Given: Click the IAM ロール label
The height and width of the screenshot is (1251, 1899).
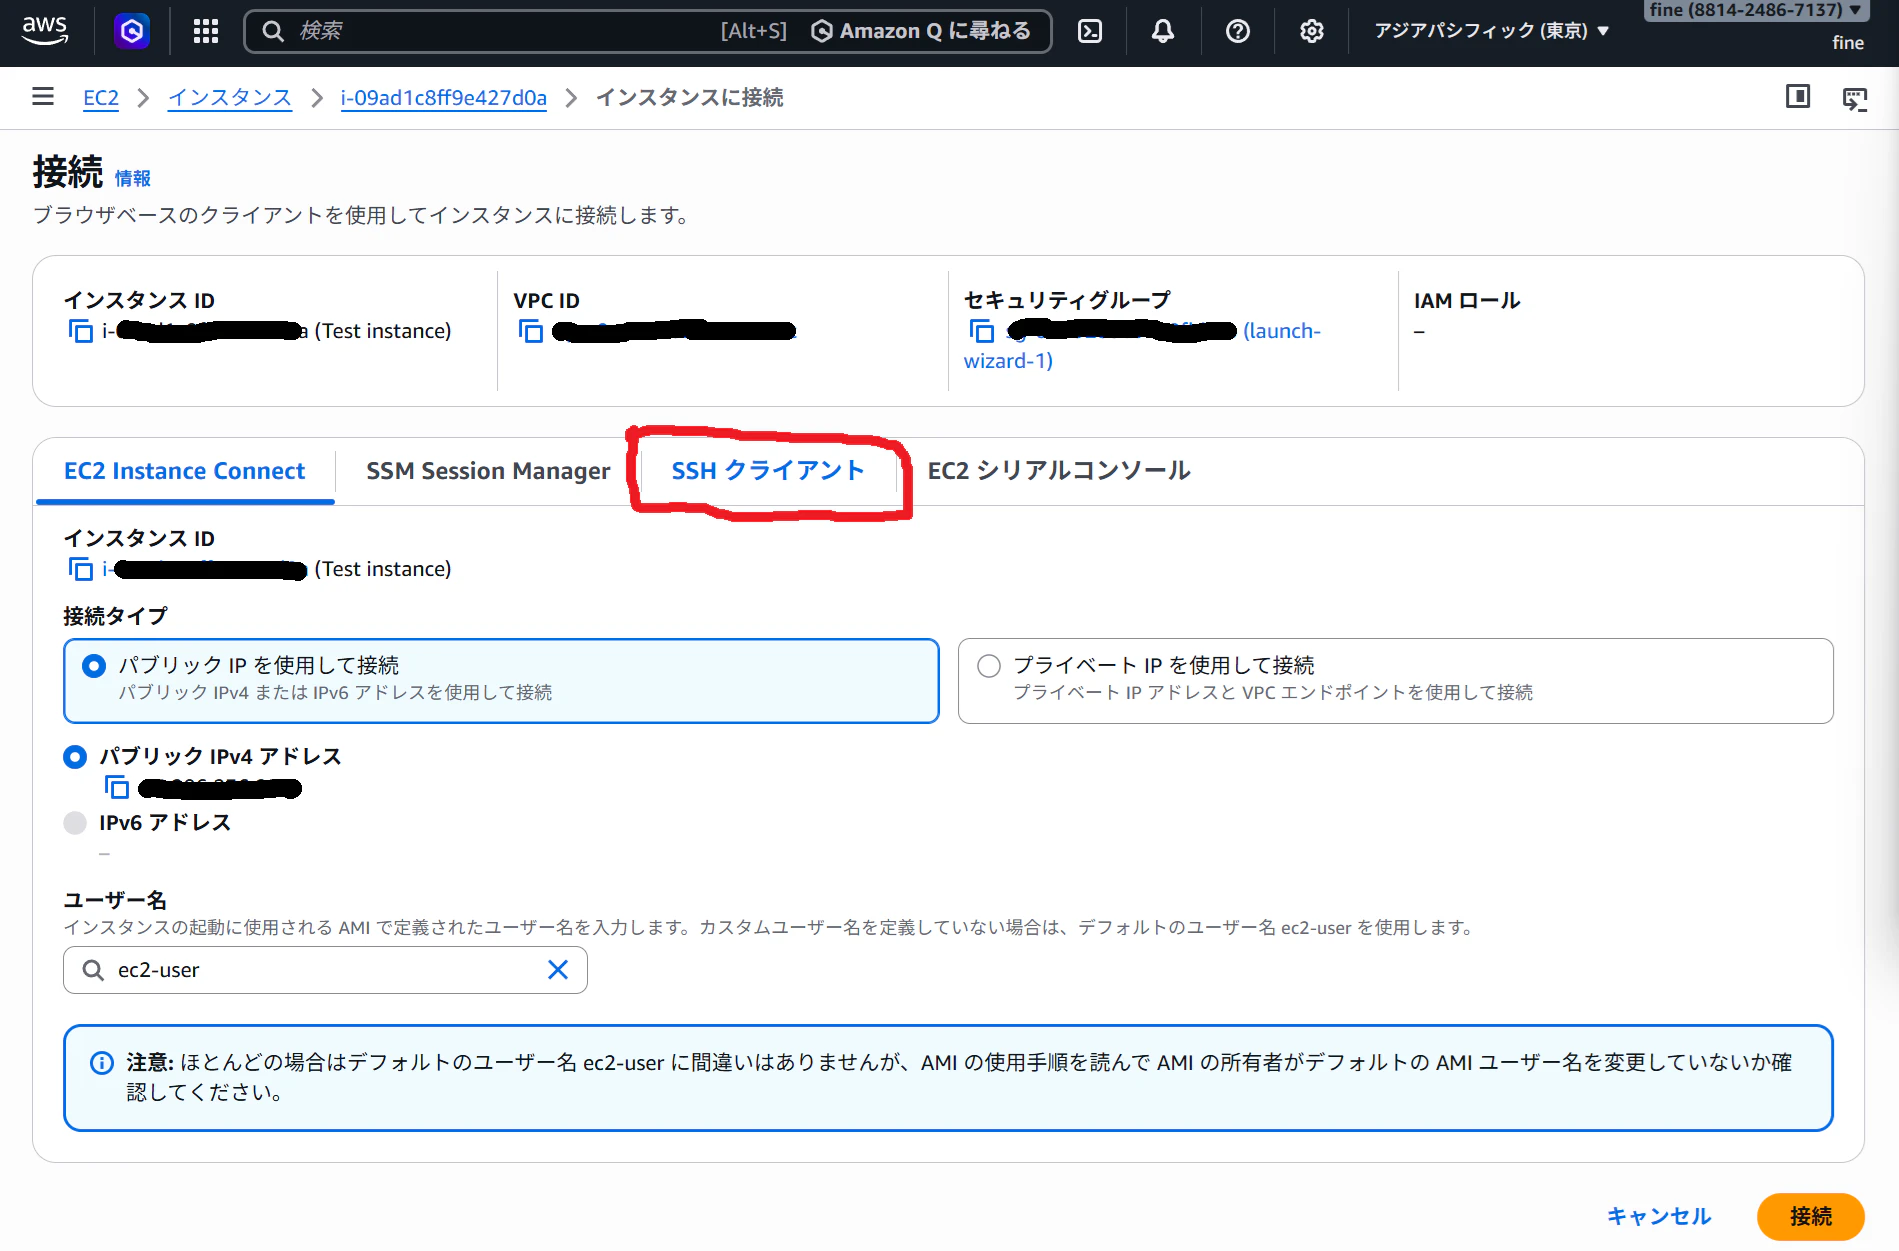Looking at the screenshot, I should coord(1467,301).
